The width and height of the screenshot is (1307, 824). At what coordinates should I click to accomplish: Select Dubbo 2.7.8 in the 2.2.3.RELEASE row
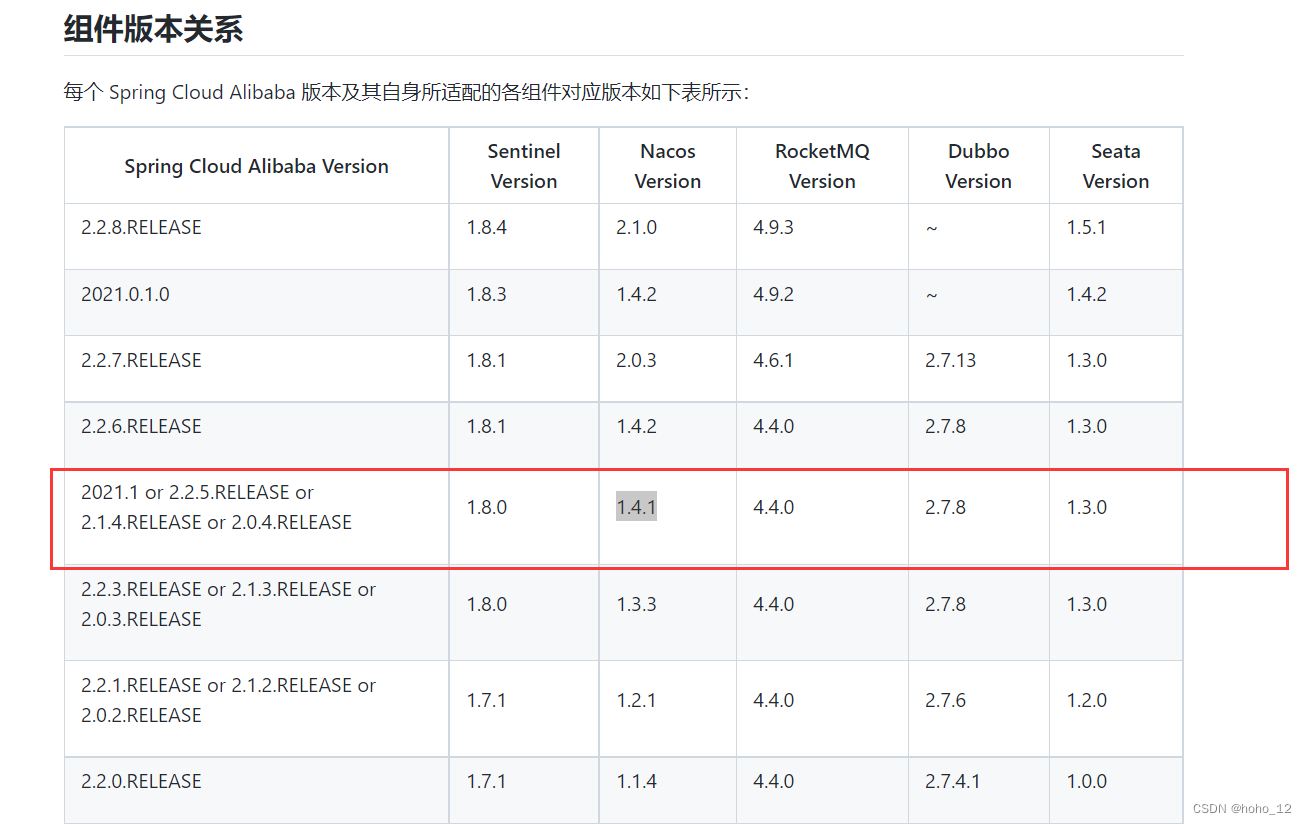[979, 612]
